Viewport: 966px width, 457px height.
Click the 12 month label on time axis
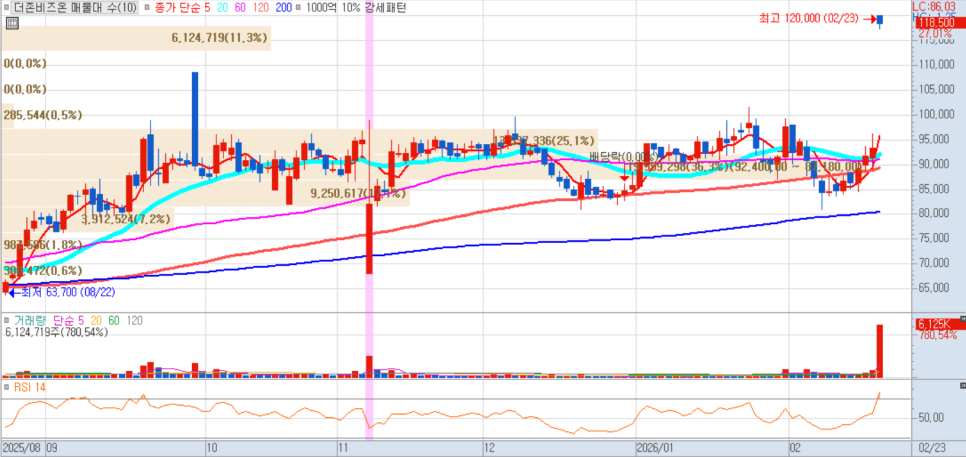pos(490,448)
